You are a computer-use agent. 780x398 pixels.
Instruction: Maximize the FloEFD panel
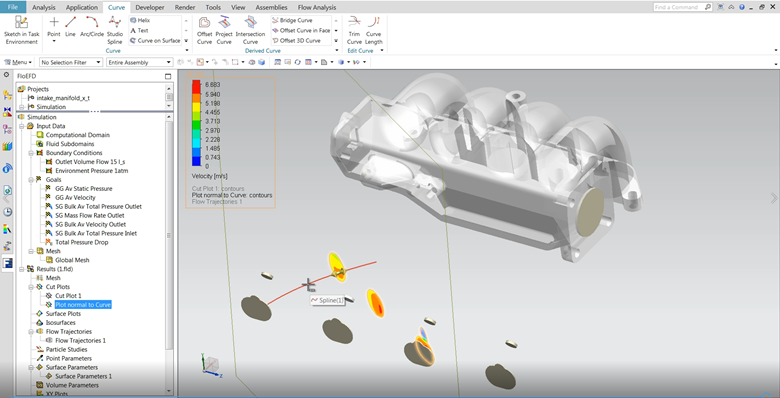[x=168, y=76]
